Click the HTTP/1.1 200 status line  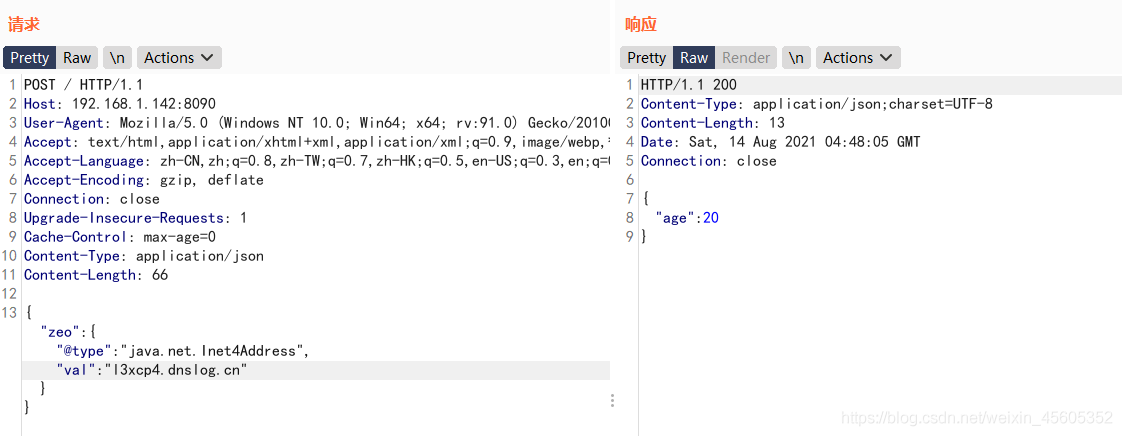(688, 84)
